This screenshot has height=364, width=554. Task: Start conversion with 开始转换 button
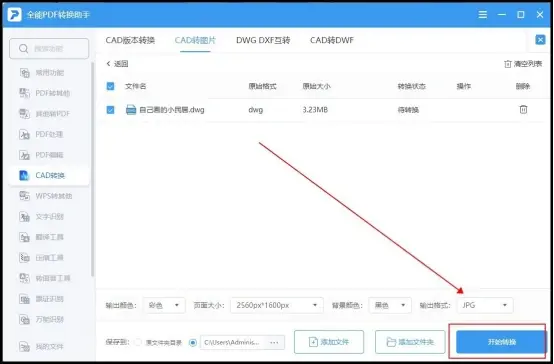501,342
